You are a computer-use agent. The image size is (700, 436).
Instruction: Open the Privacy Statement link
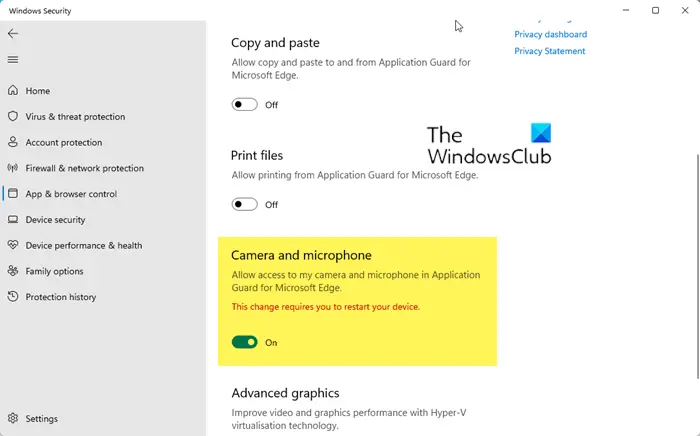(x=550, y=51)
